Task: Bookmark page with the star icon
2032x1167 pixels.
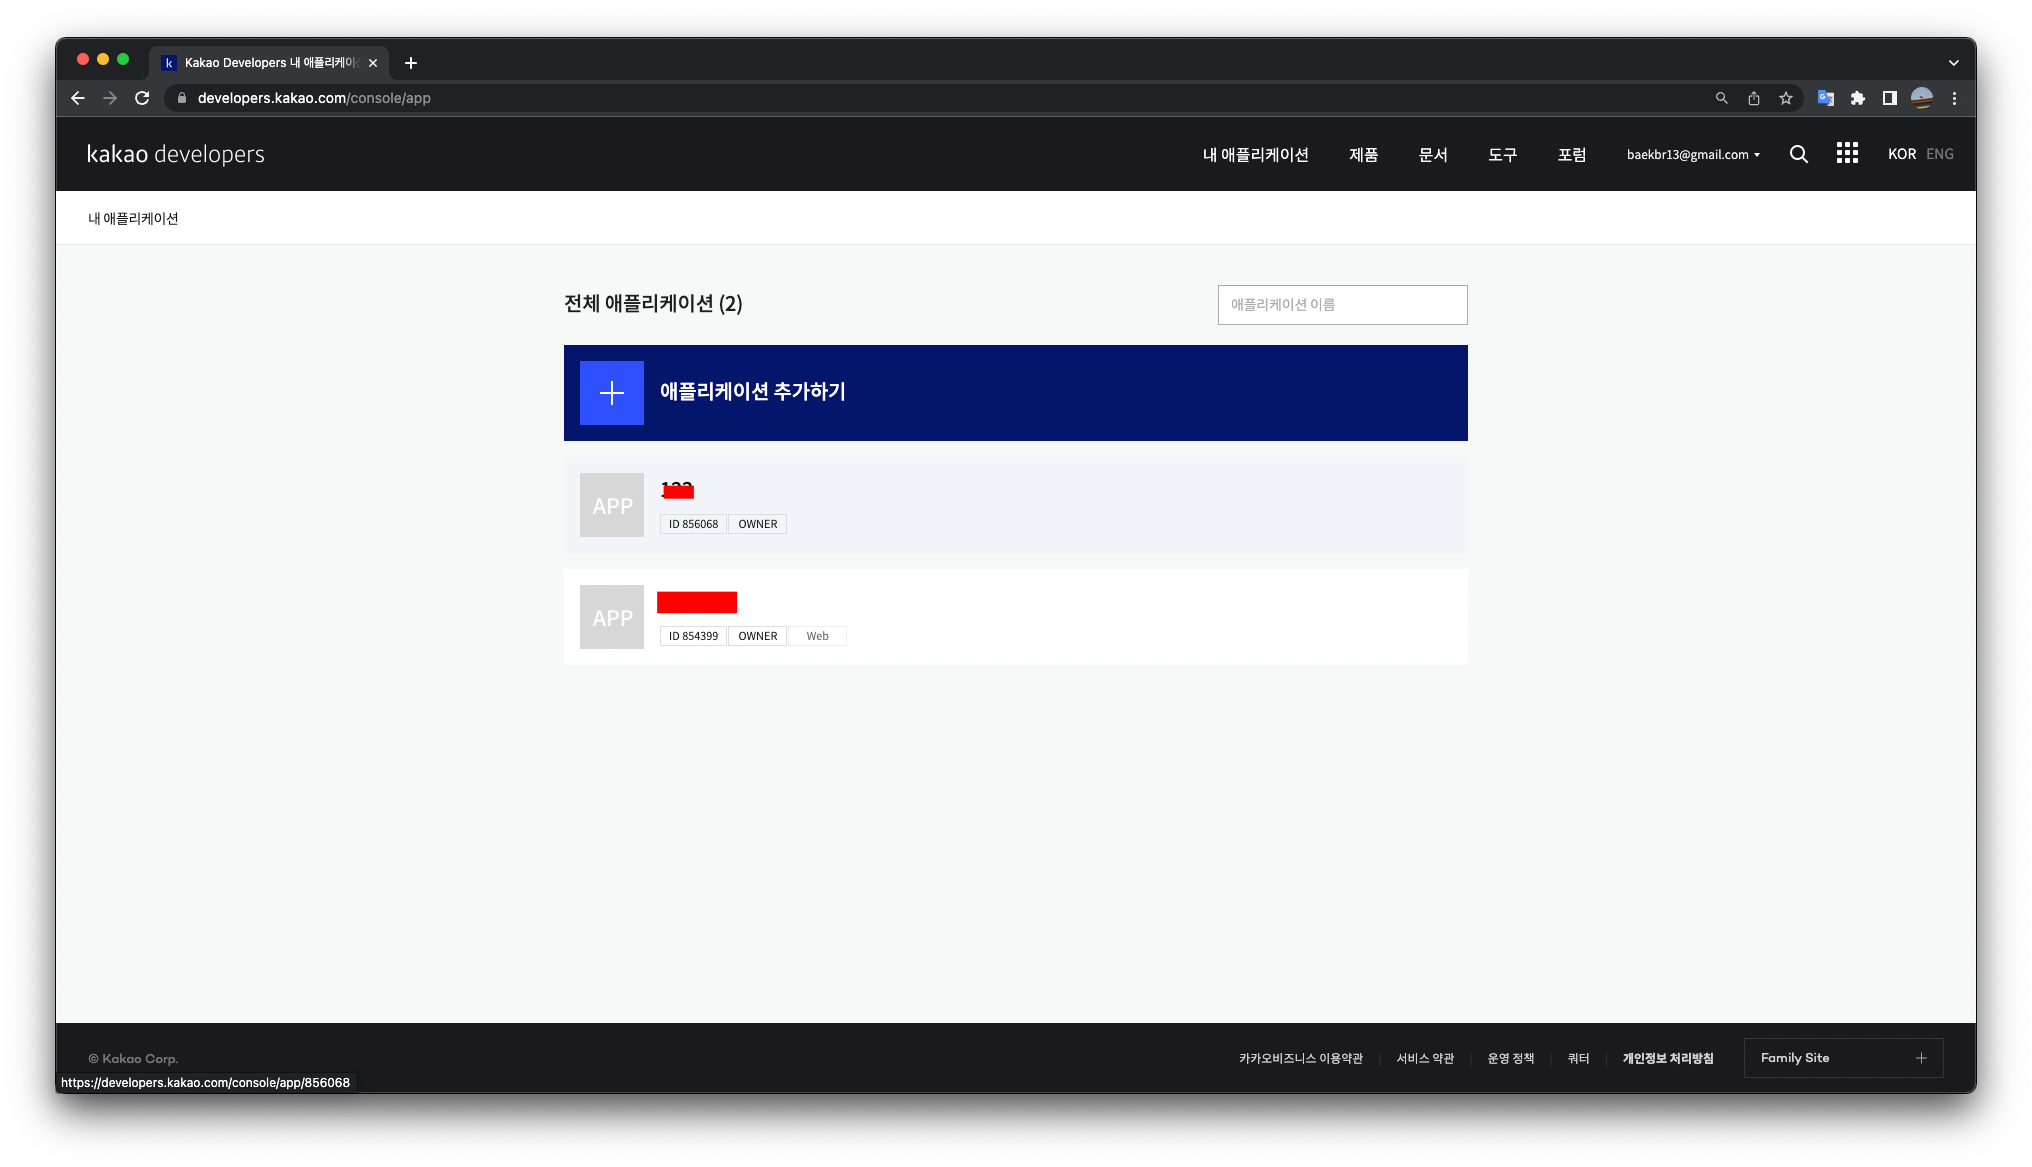Action: click(1786, 98)
